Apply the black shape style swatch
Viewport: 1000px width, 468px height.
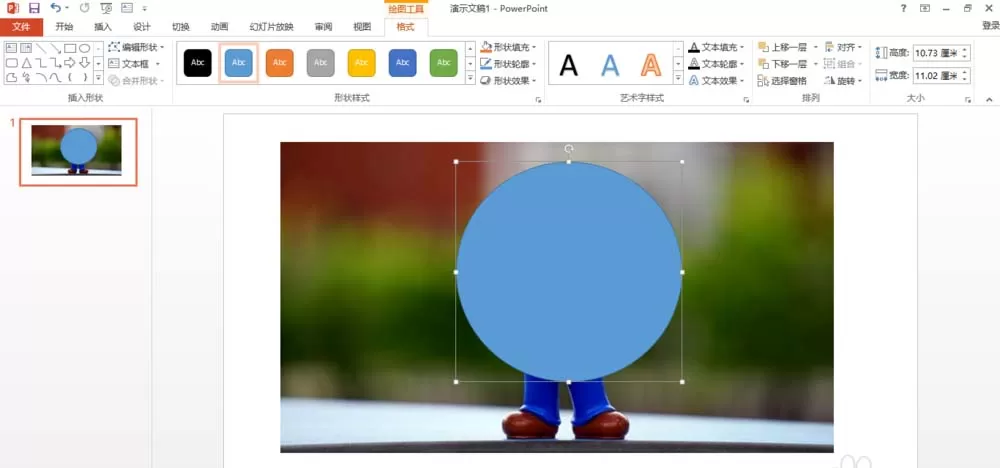point(198,62)
